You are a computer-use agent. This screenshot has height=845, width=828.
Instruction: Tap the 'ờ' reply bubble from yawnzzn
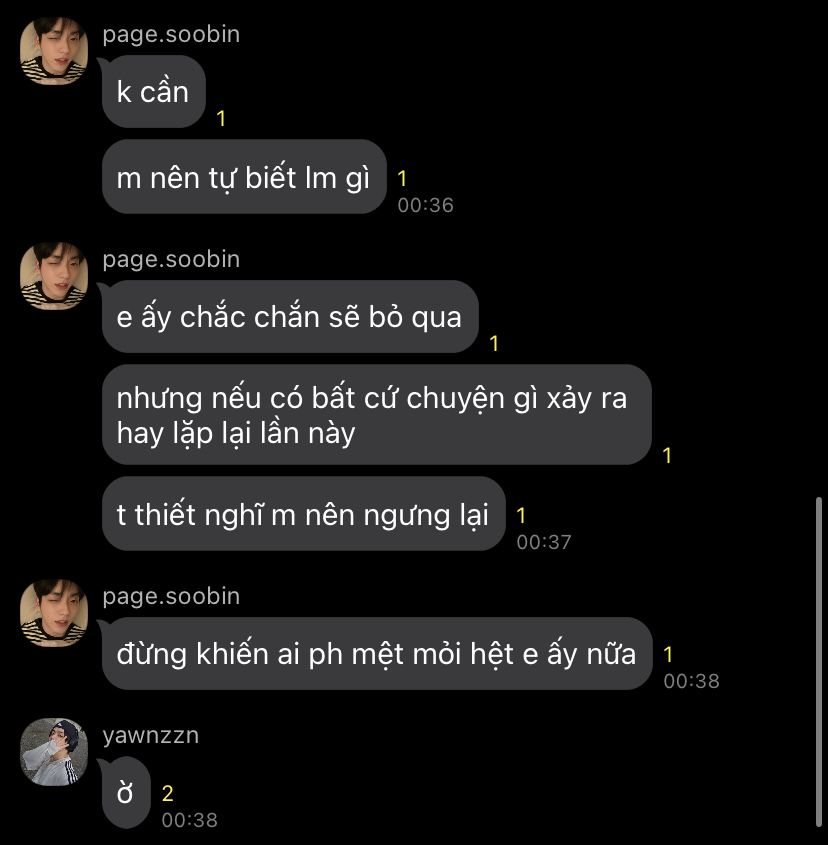coord(126,793)
